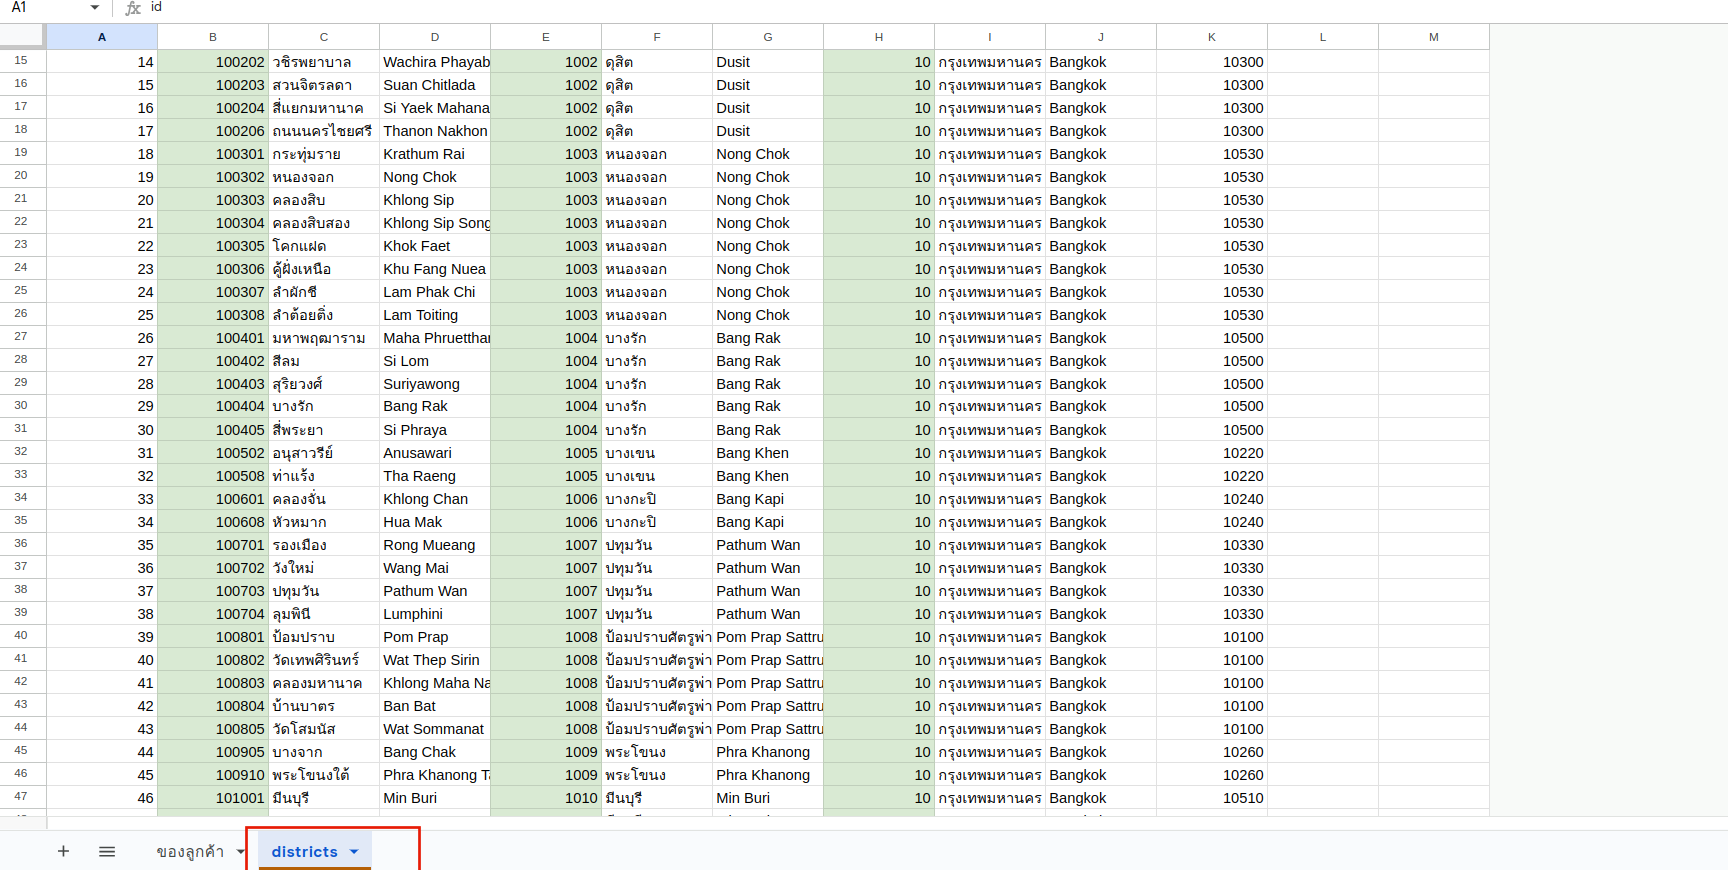
Task: Select the Krathum Rai cell
Action: click(x=435, y=154)
